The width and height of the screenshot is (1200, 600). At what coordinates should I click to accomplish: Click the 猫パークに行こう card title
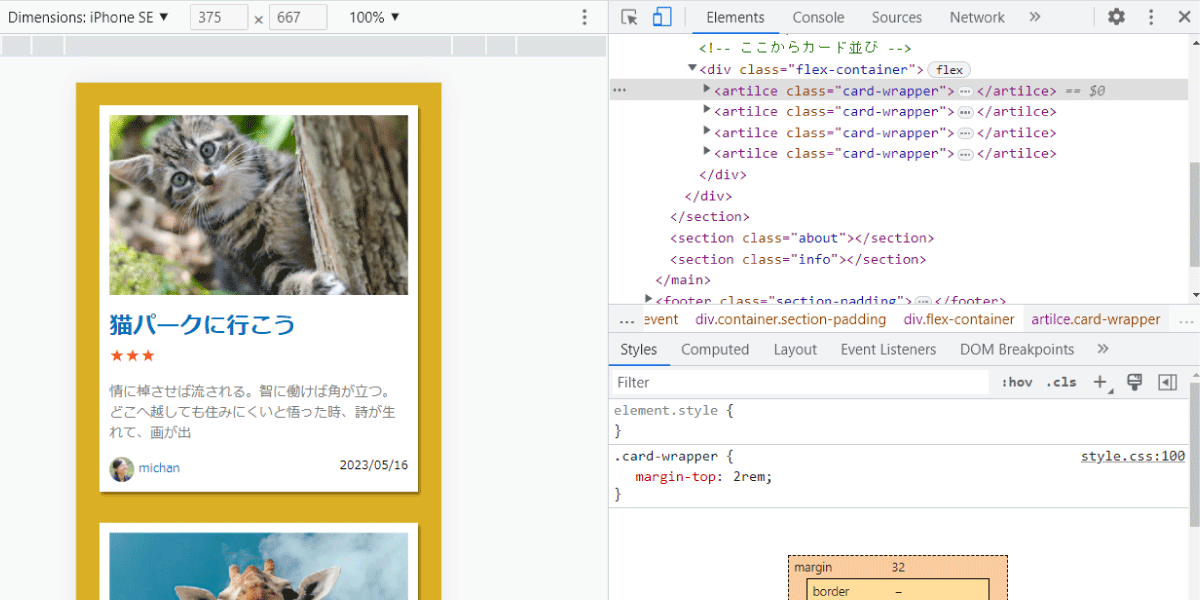202,324
